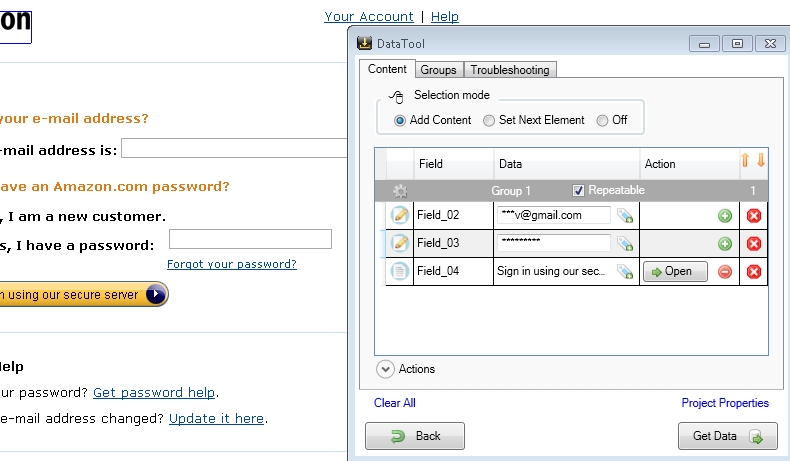Expand the Actions section
Viewport: 790px width, 461px height.
point(385,369)
